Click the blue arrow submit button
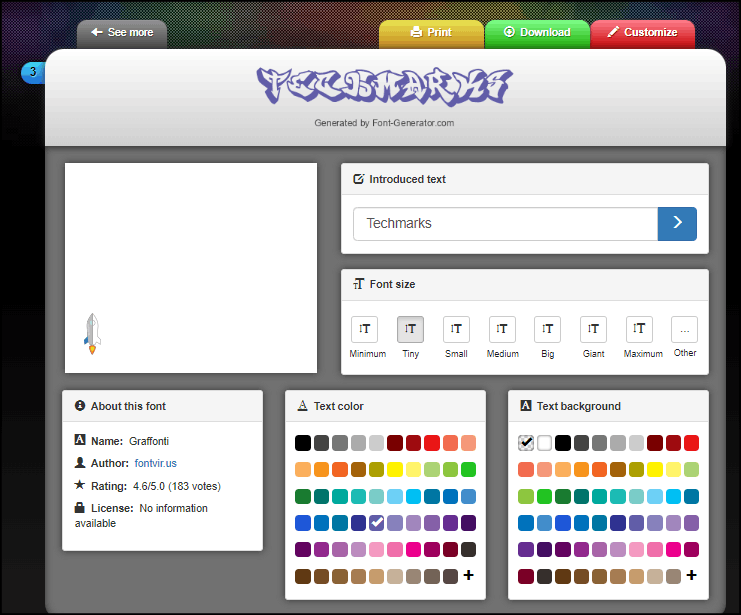 (677, 224)
